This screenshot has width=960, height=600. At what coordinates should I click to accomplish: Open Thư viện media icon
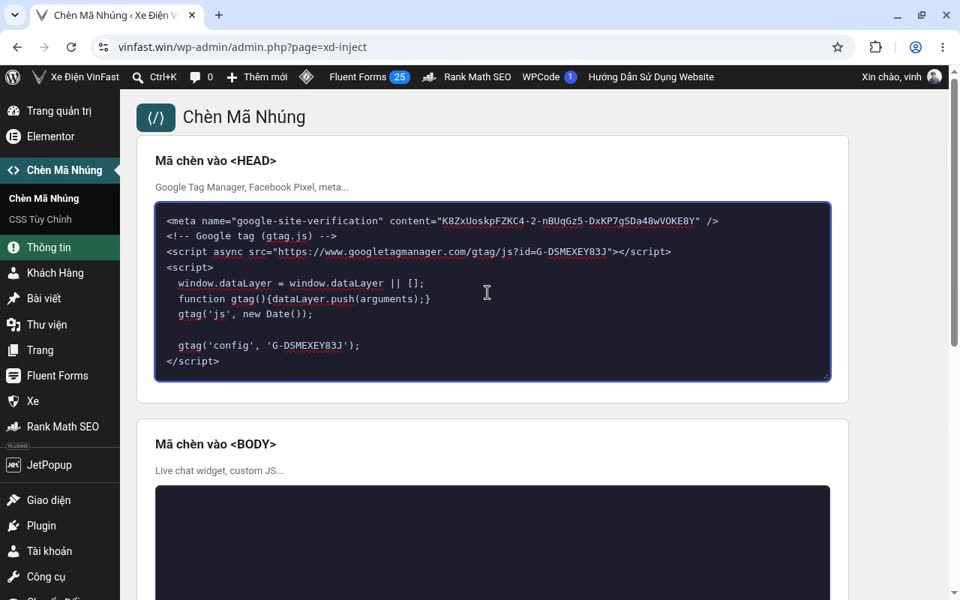13,324
